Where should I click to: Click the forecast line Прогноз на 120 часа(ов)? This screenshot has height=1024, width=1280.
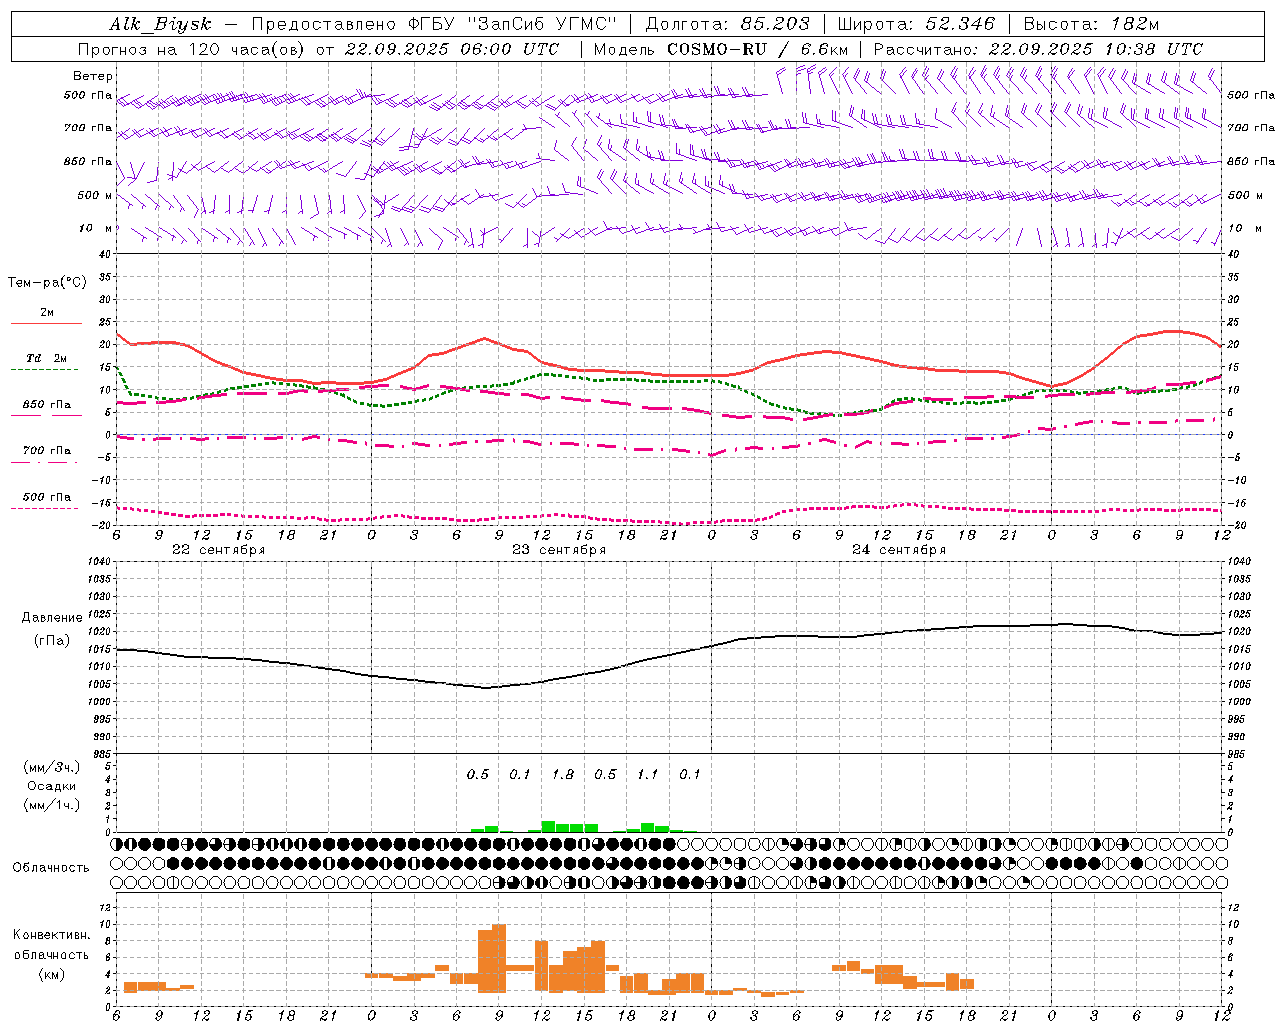192,49
